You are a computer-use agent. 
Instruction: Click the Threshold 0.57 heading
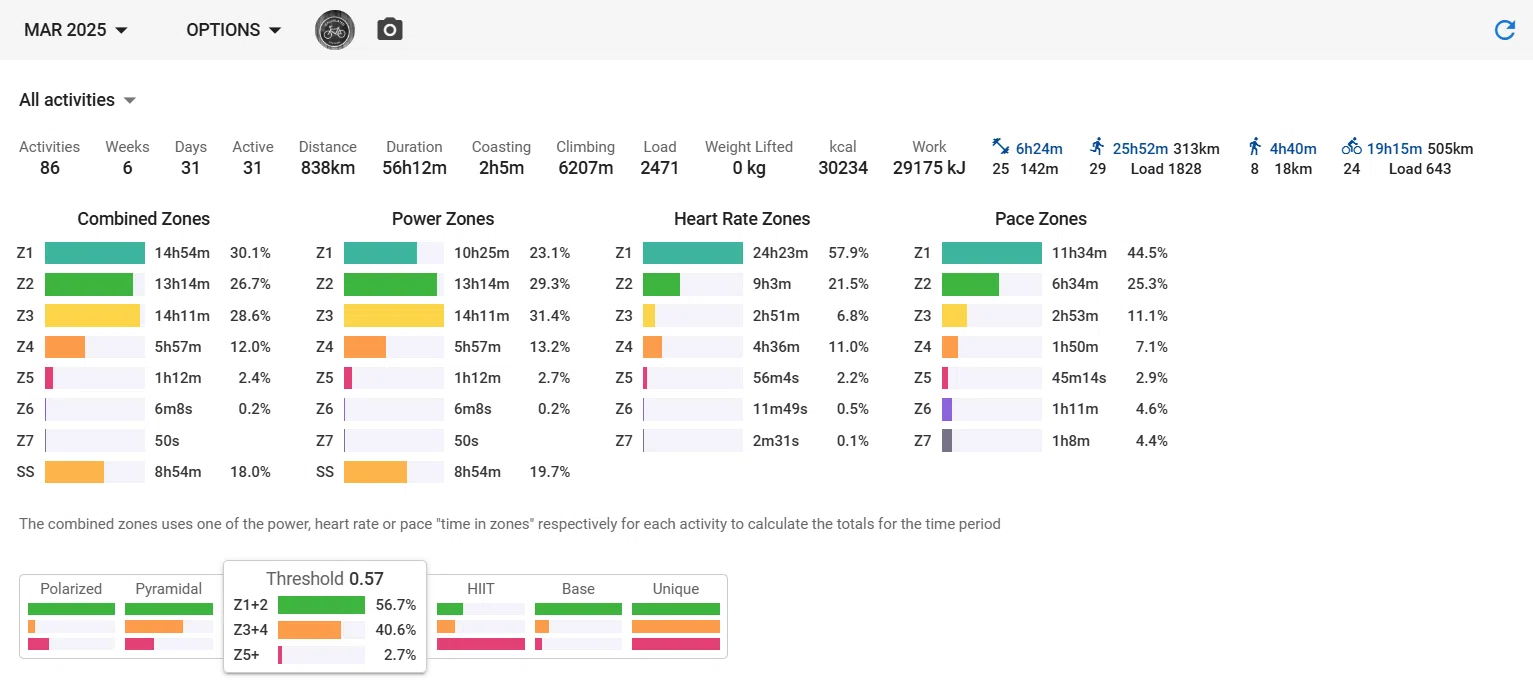point(325,579)
